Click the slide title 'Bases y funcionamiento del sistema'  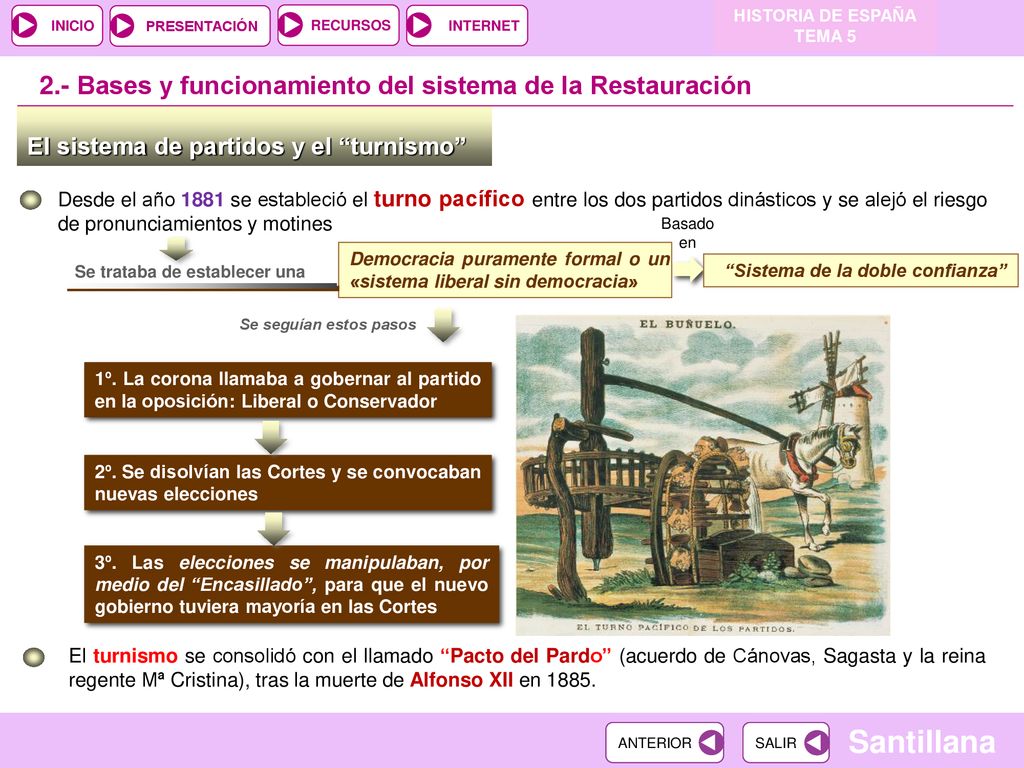pyautogui.click(x=395, y=86)
